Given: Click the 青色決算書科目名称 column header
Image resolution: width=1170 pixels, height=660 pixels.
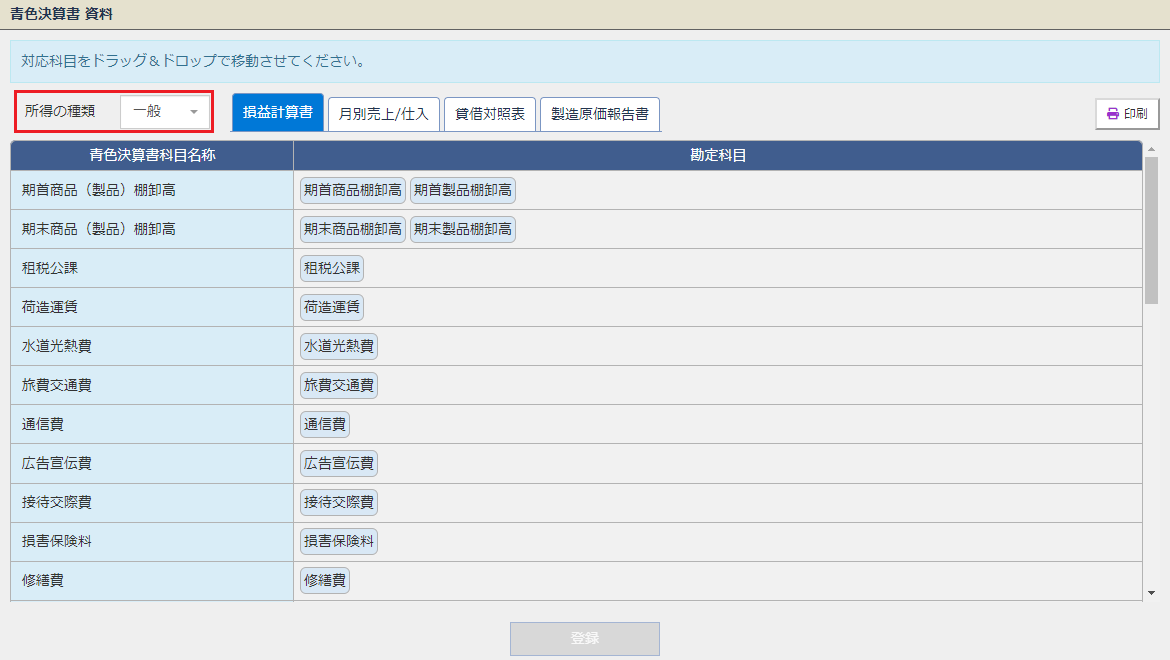Looking at the screenshot, I should click(152, 155).
